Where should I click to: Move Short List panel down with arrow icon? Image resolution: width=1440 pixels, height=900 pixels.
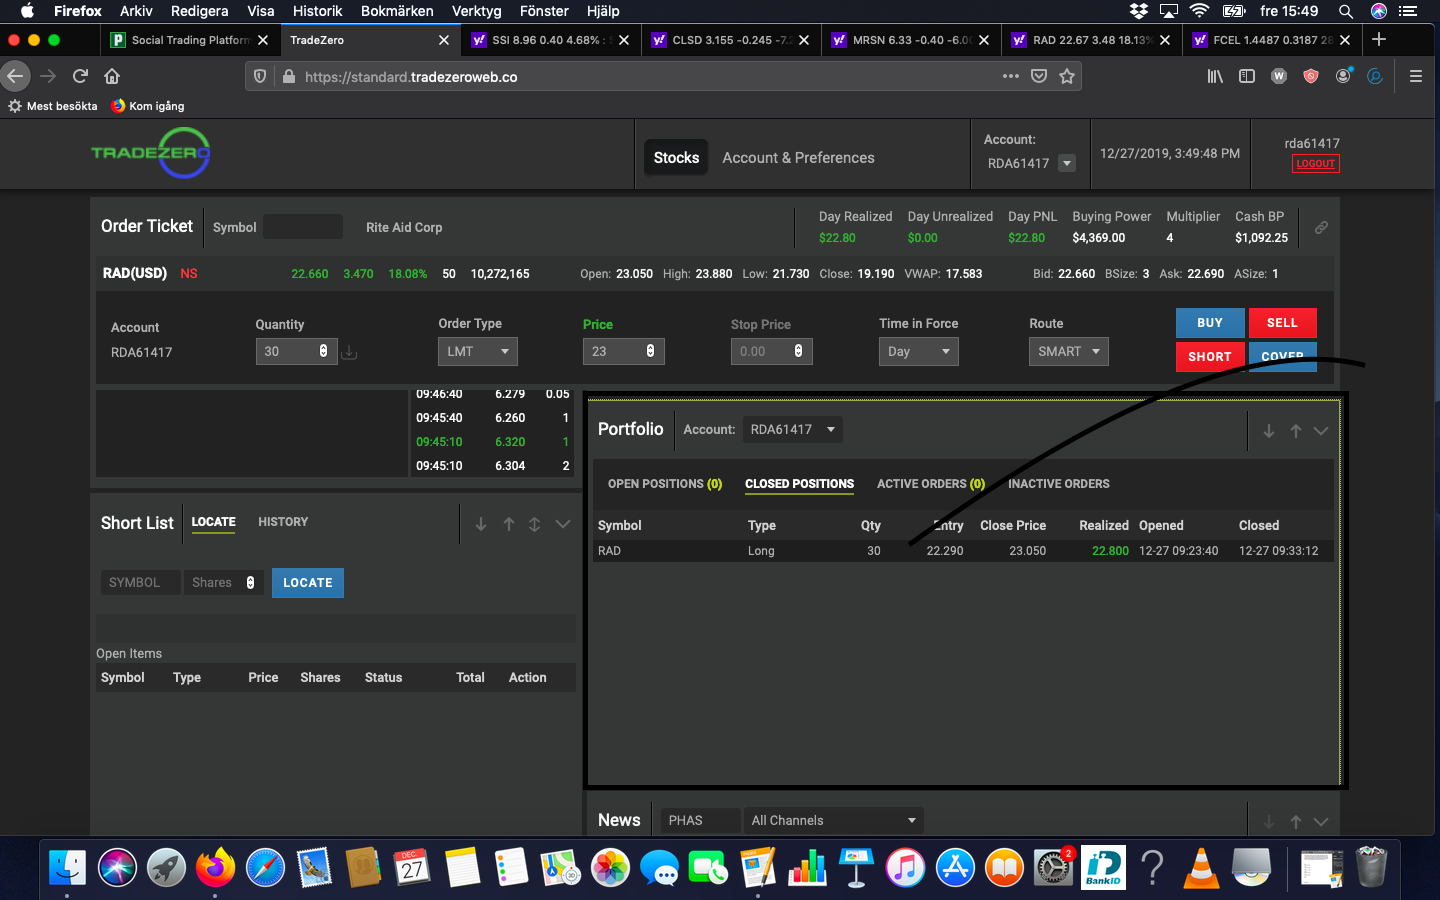click(x=481, y=524)
